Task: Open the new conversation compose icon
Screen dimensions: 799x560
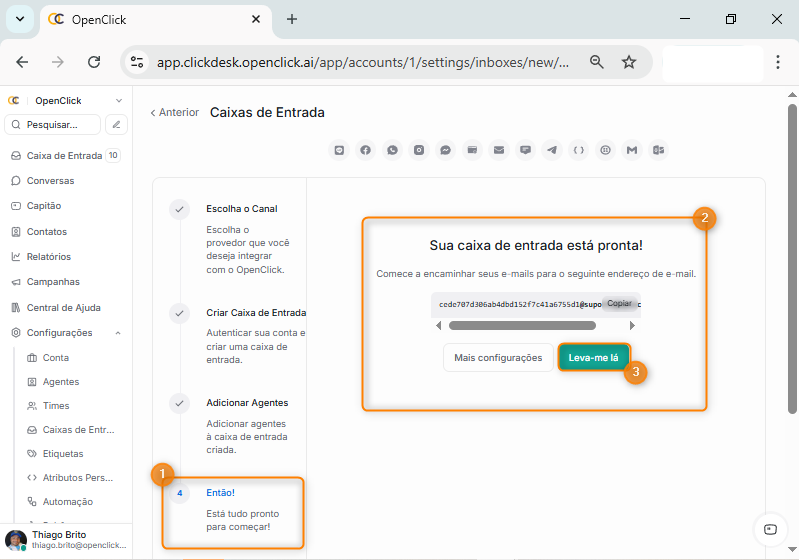Action: 117,125
